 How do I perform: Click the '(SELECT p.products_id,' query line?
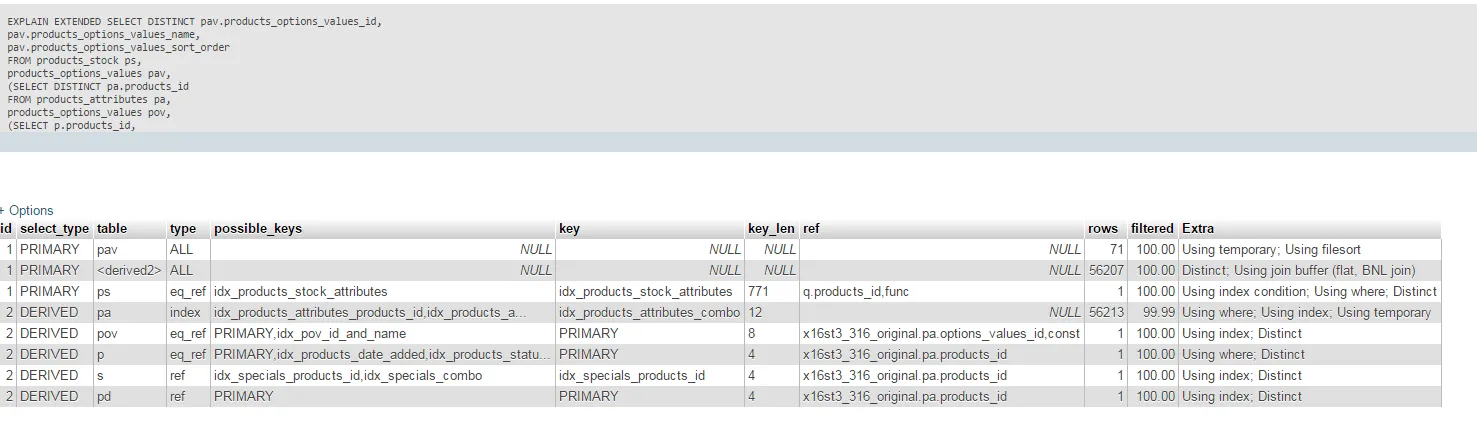coord(71,125)
